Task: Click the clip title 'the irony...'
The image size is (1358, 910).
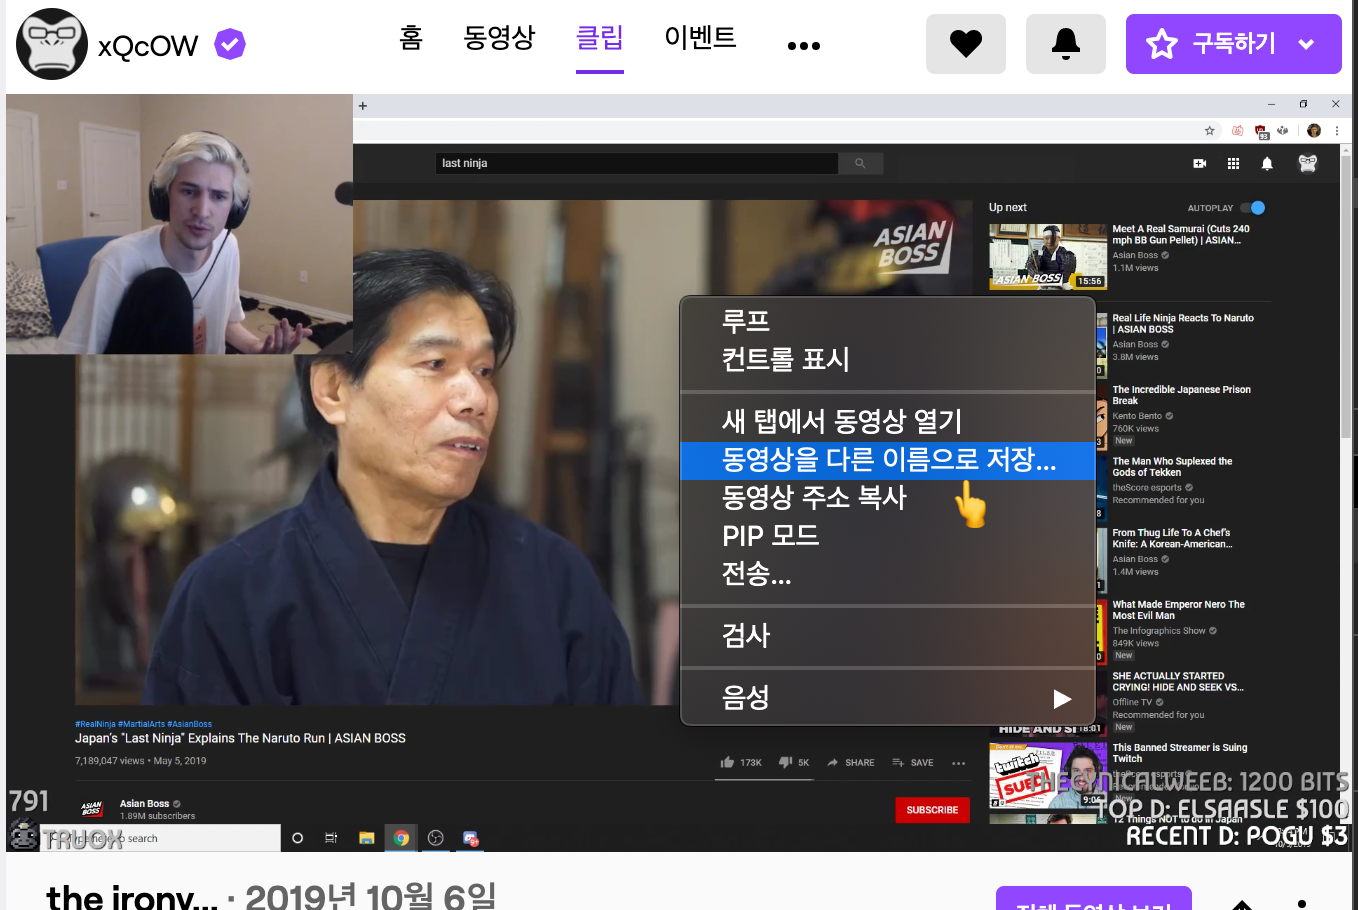Action: pos(132,897)
